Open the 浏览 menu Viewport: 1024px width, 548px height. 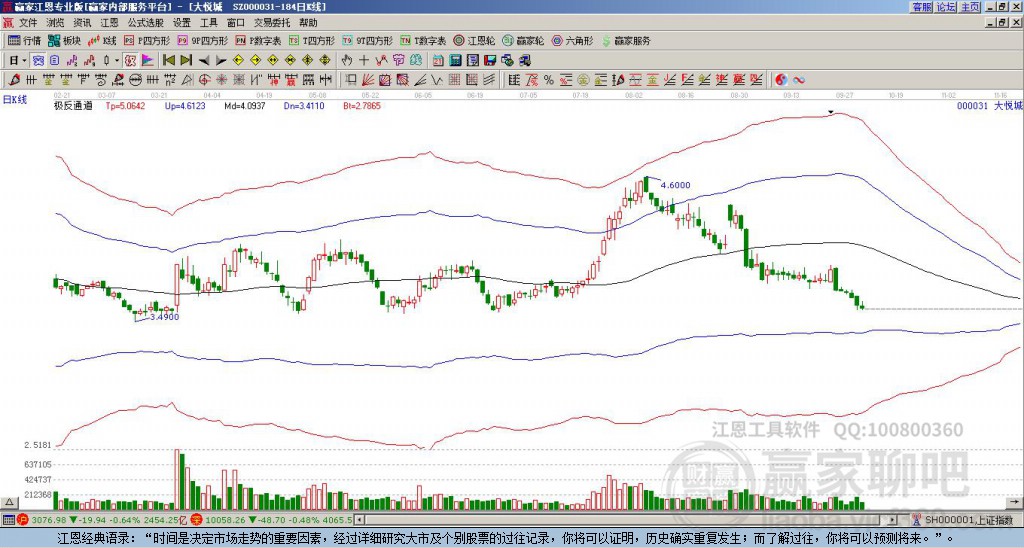tap(56, 23)
